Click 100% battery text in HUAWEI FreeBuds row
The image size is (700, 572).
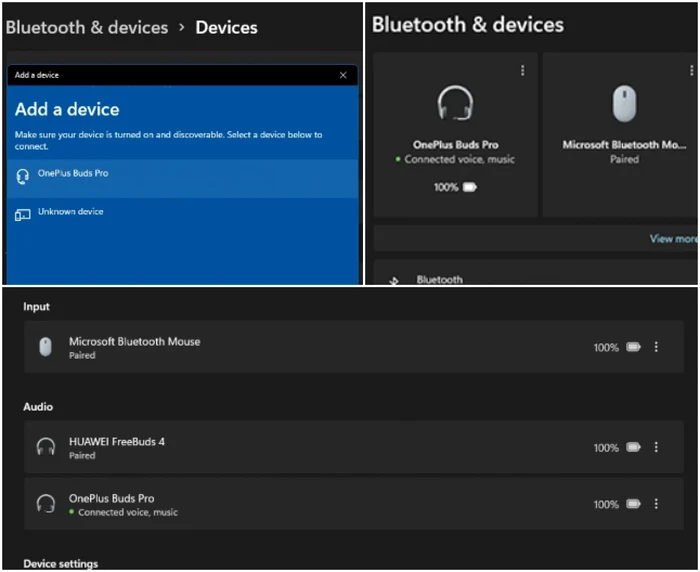(x=606, y=448)
